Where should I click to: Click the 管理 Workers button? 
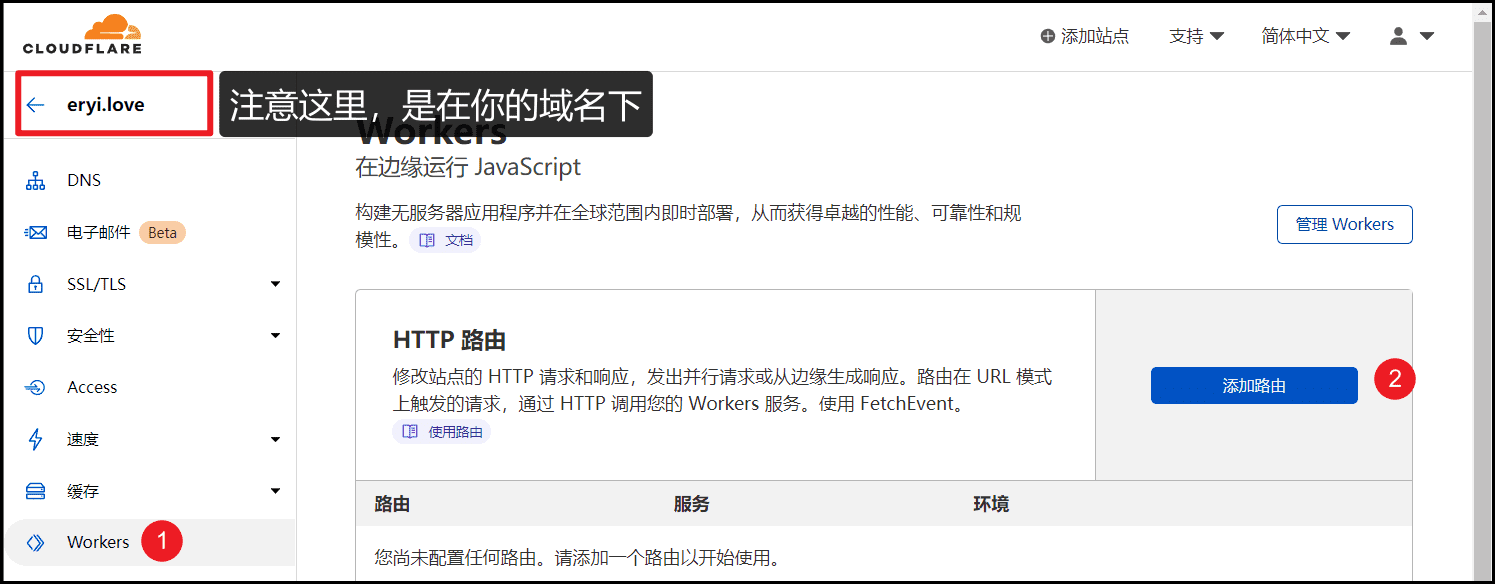[x=1345, y=225]
